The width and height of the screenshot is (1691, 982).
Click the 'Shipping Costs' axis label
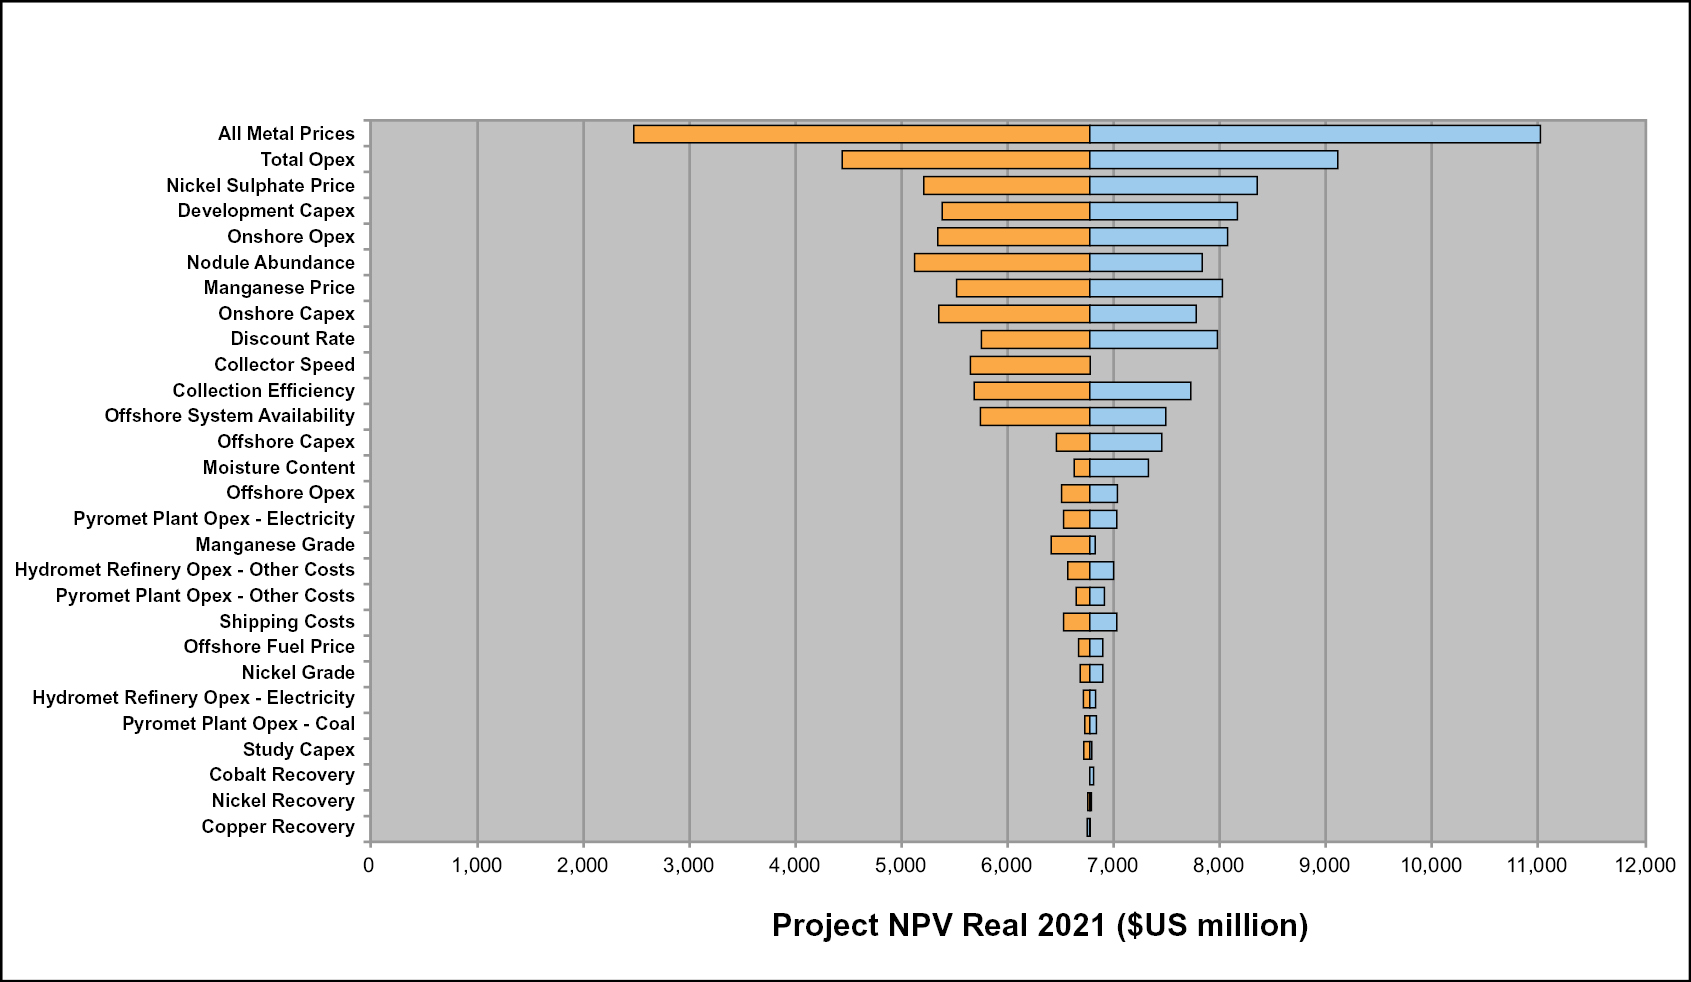pyautogui.click(x=287, y=622)
